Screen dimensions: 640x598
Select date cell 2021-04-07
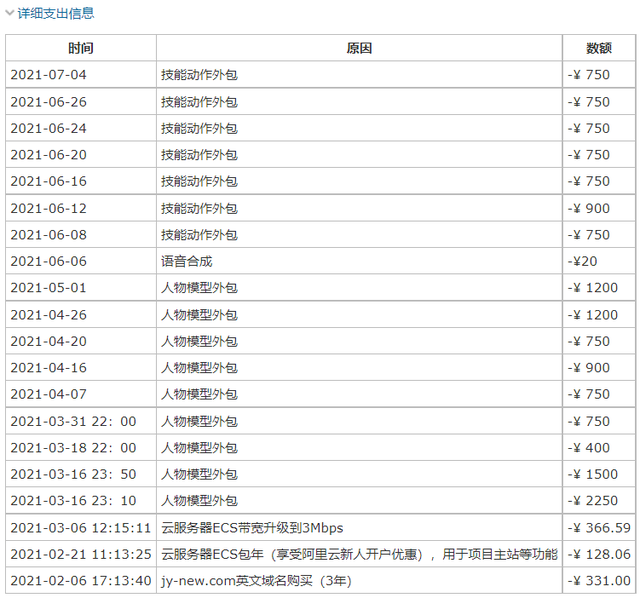coord(81,394)
